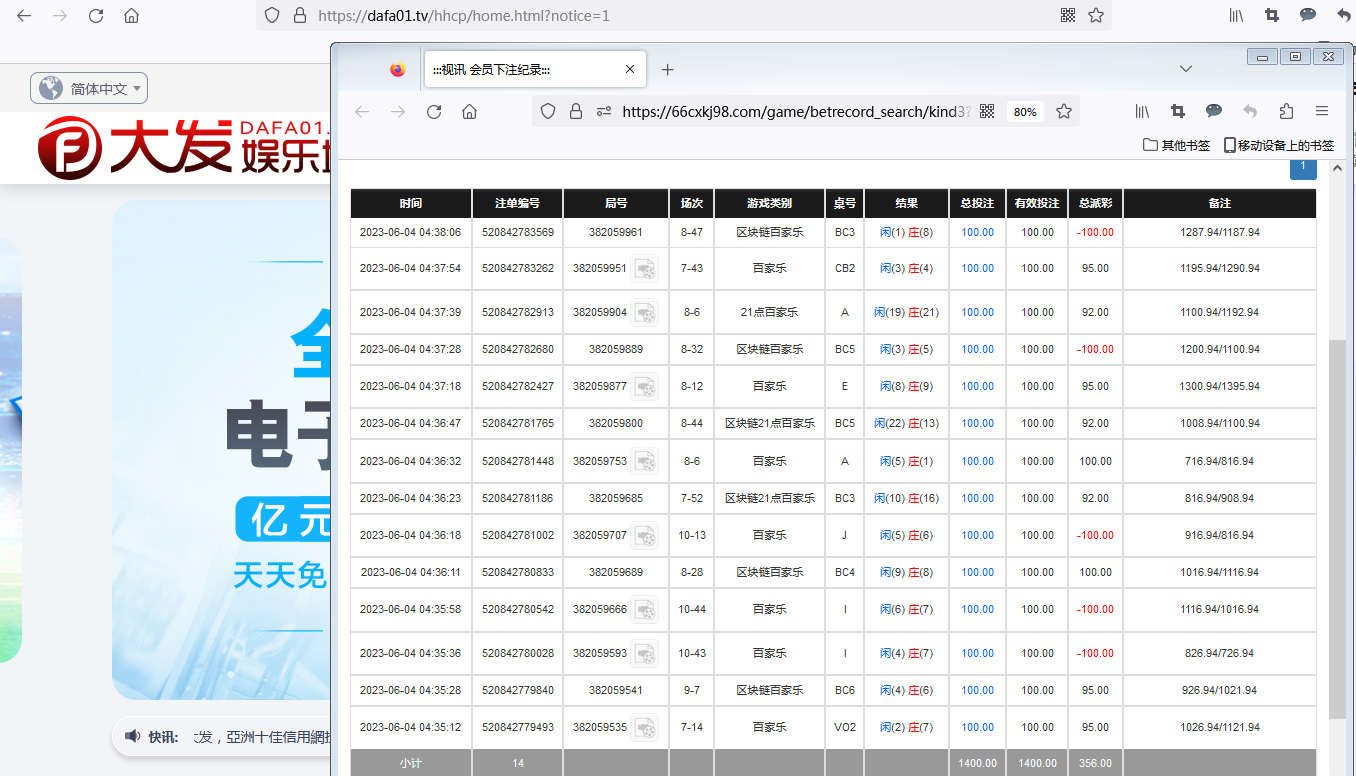
Task: Open the 移动设备上的书签 bookmarks folder
Action: pyautogui.click(x=1279, y=145)
